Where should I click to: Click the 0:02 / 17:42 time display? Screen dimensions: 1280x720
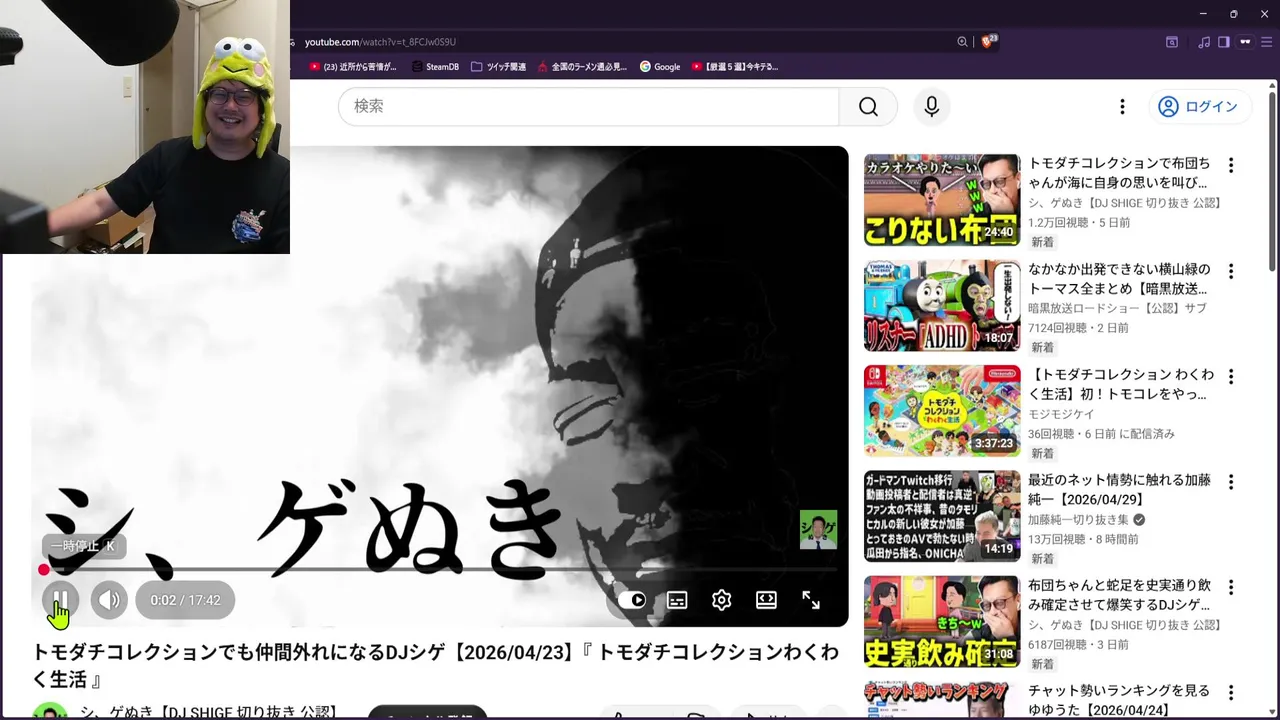185,600
